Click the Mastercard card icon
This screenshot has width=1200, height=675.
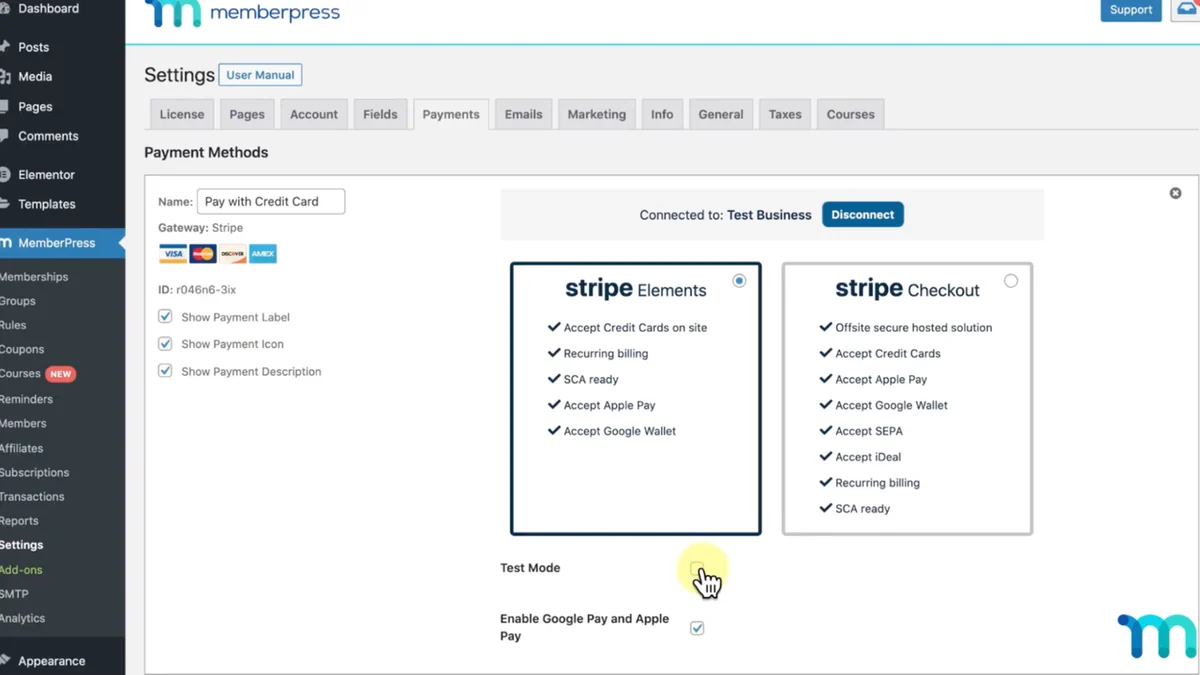pos(203,254)
